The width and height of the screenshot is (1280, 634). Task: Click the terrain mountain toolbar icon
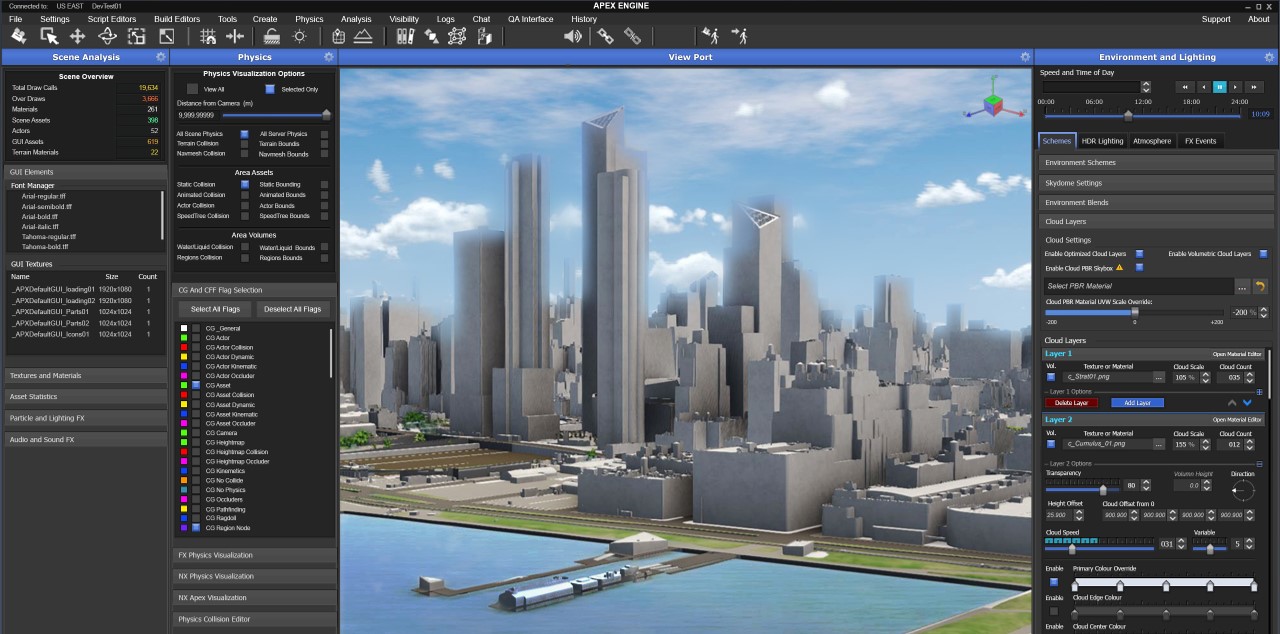(x=363, y=36)
